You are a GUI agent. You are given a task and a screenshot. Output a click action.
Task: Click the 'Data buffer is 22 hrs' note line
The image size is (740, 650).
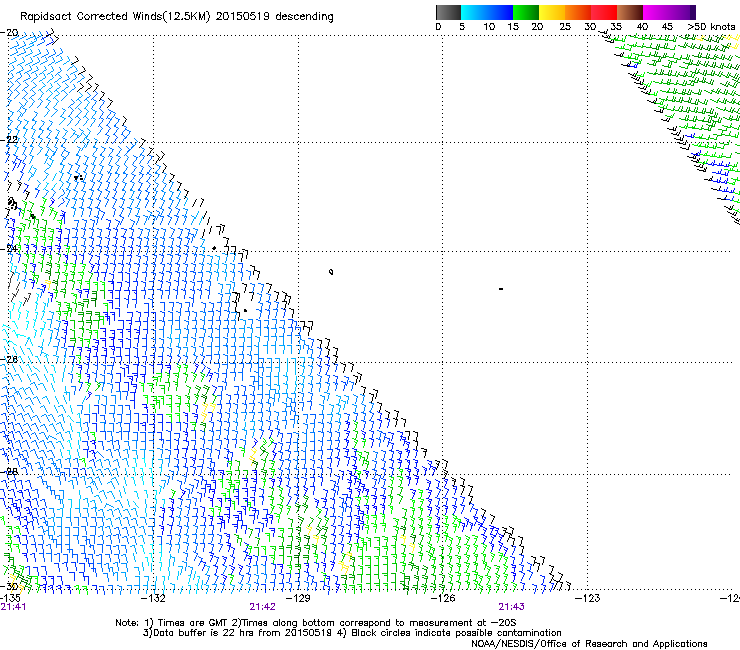click(238, 633)
